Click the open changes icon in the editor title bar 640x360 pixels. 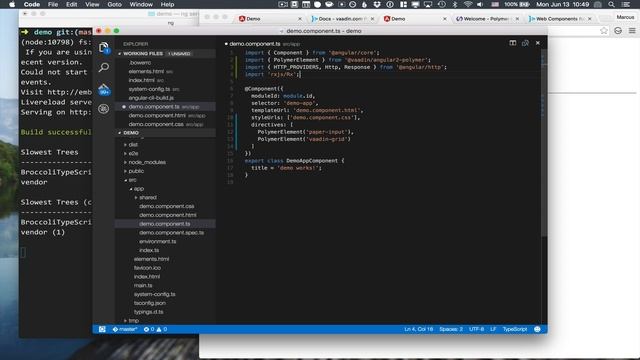click(525, 43)
